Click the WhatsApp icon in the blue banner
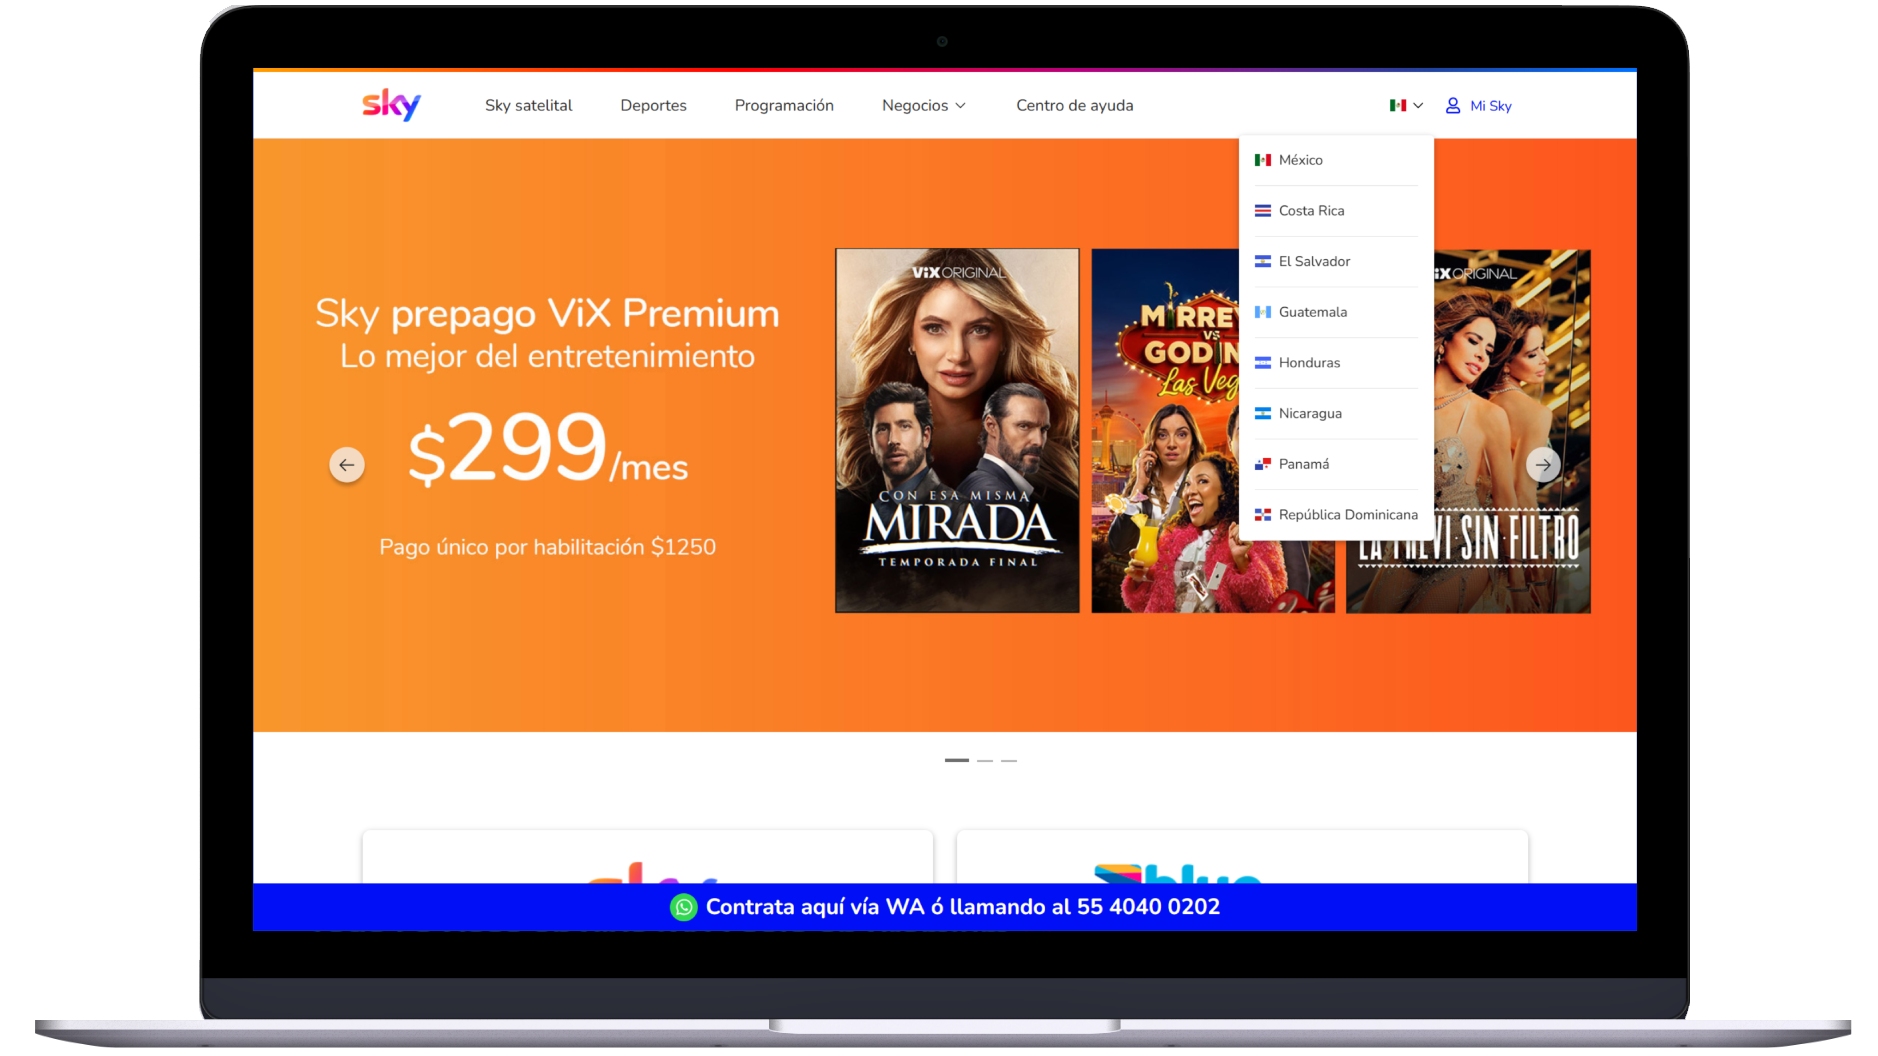 683,907
